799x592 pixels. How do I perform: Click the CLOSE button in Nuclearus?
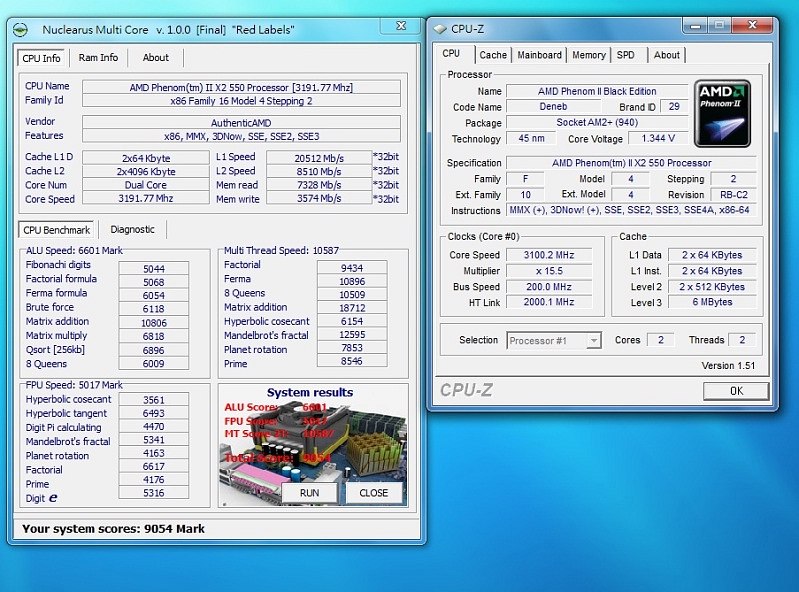tap(374, 493)
